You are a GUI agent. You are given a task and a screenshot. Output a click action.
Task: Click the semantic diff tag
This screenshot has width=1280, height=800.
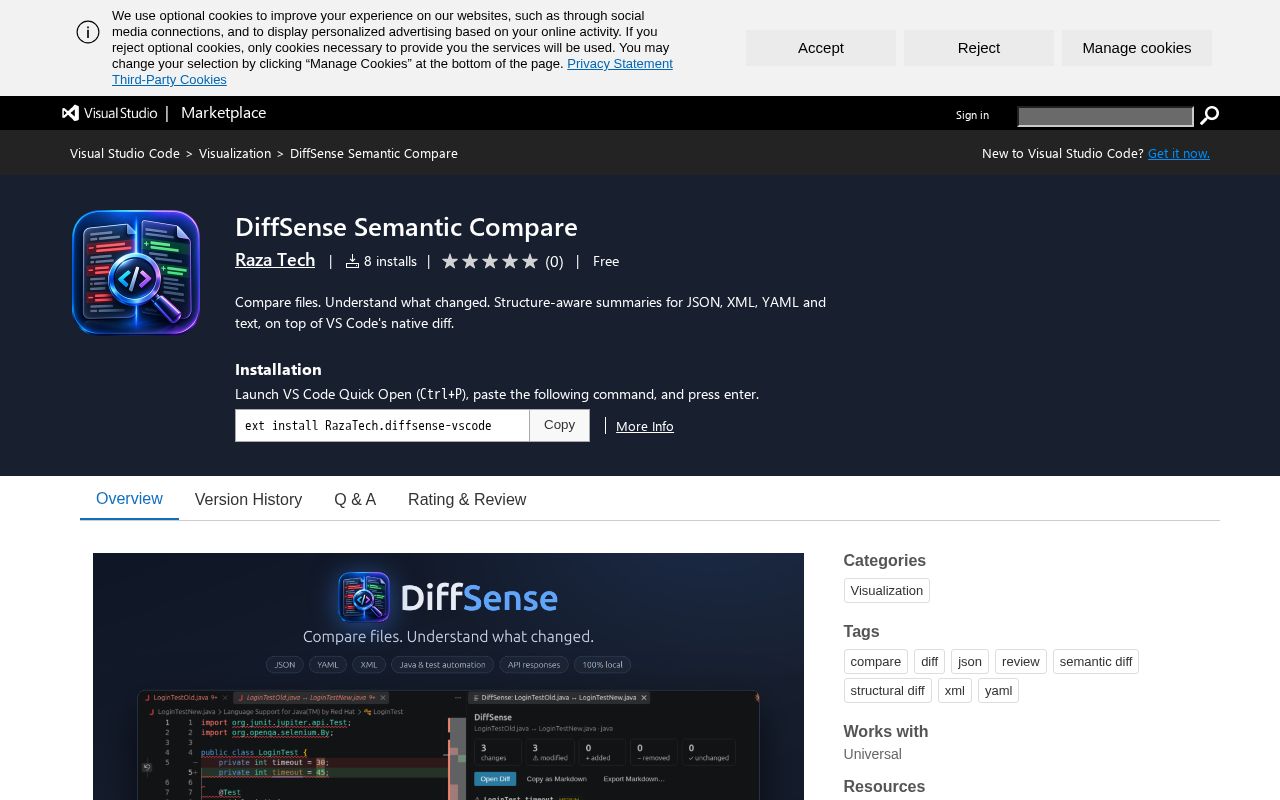(1096, 662)
